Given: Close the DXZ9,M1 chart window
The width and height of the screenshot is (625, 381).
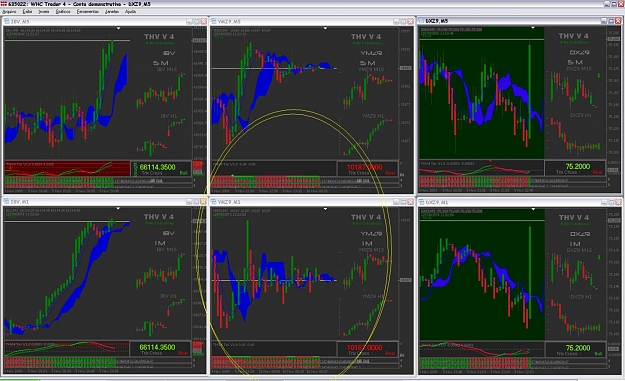Looking at the screenshot, I should coord(618,202).
